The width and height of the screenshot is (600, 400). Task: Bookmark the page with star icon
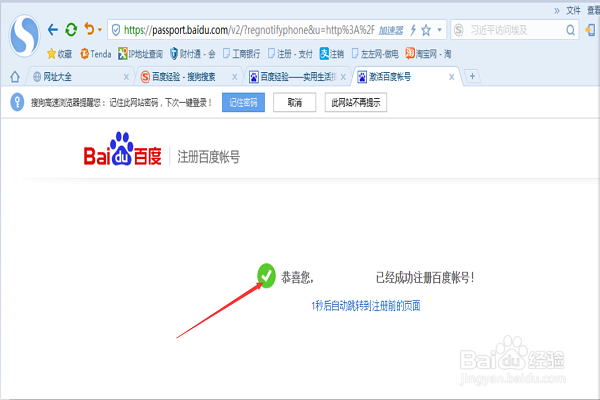tap(426, 30)
